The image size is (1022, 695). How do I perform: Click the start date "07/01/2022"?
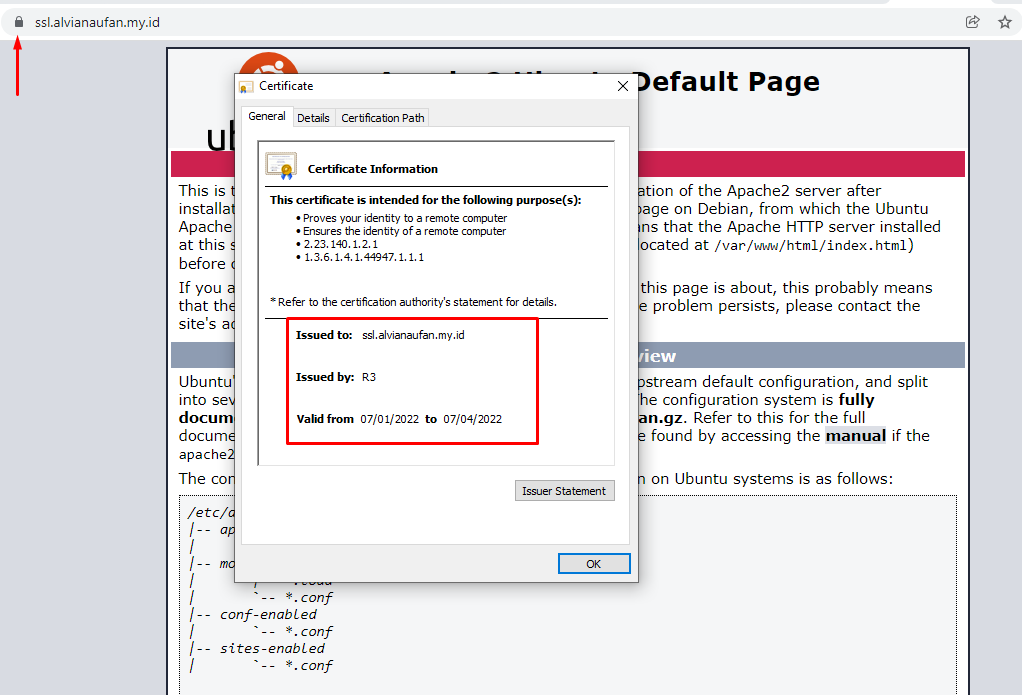[390, 419]
